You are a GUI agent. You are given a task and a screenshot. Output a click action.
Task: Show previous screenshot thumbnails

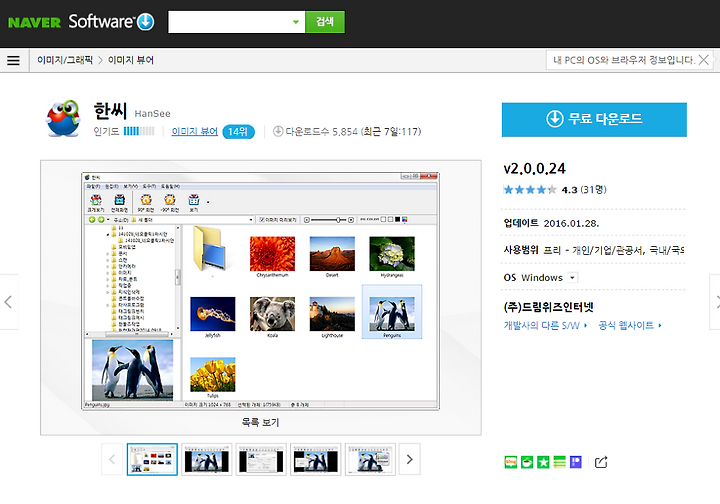point(112,459)
